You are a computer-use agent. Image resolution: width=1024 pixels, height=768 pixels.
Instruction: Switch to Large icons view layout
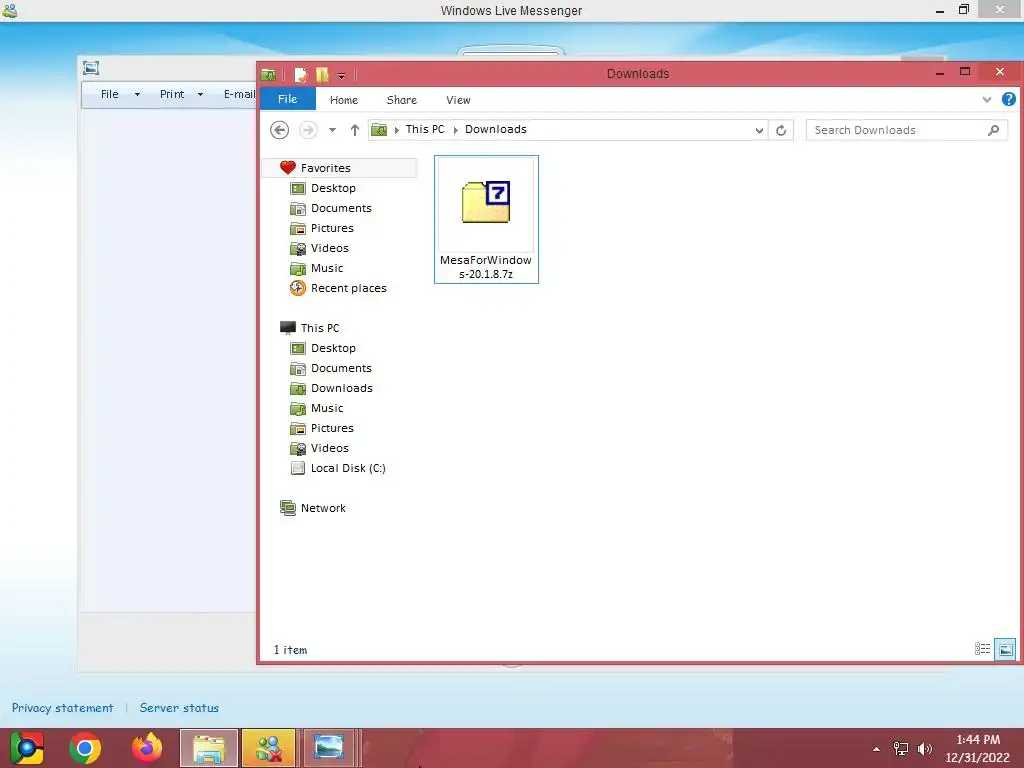tap(1006, 649)
